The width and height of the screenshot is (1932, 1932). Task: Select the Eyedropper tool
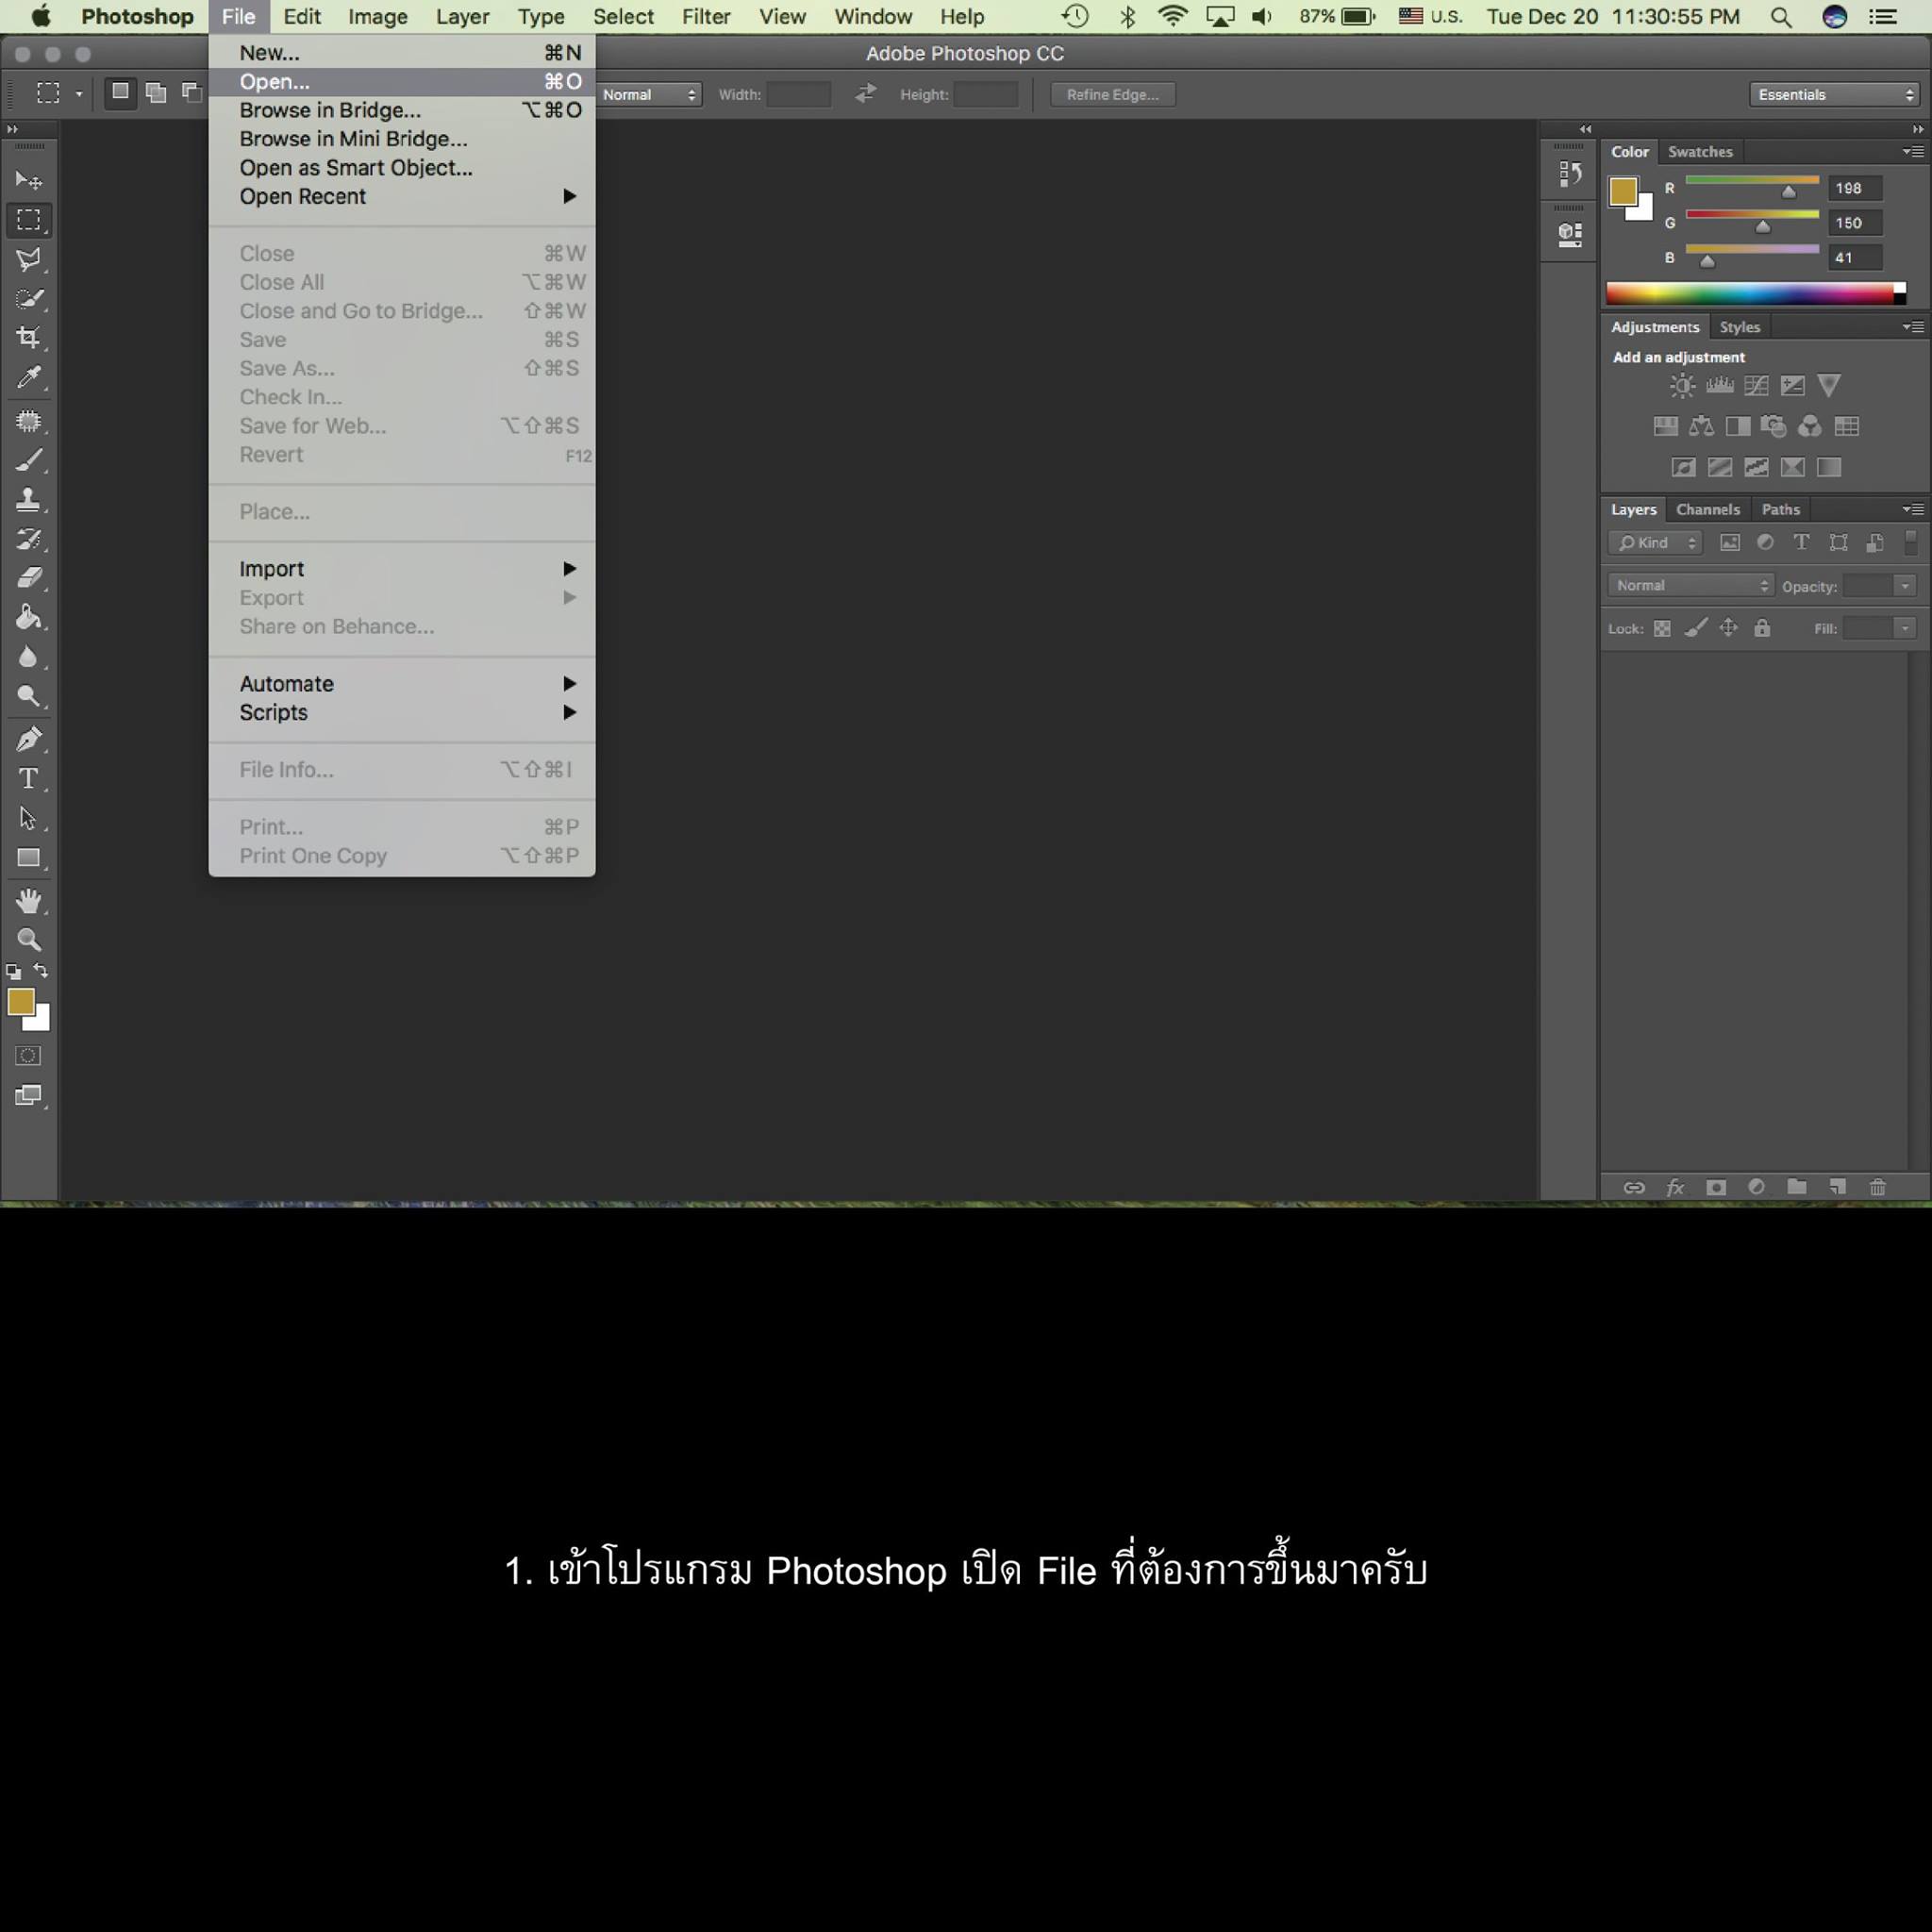coord(29,377)
